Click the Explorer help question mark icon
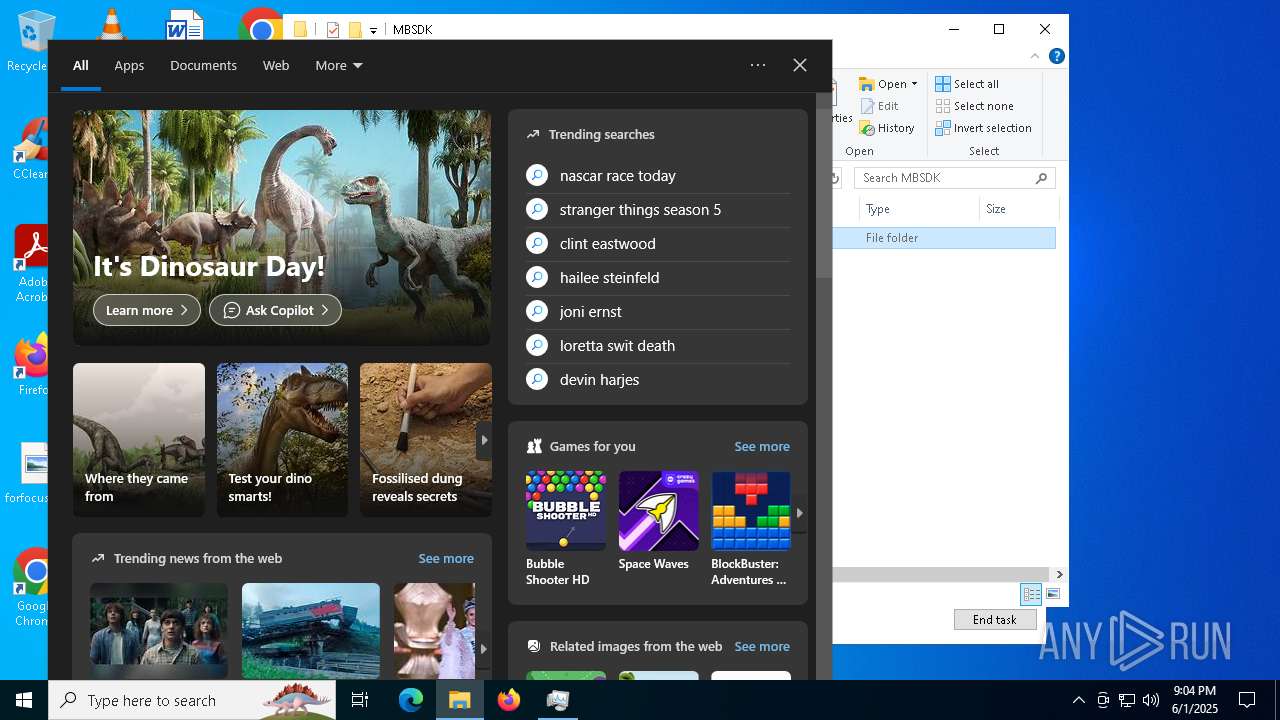Screen dimensions: 1280x720 click(x=1057, y=57)
